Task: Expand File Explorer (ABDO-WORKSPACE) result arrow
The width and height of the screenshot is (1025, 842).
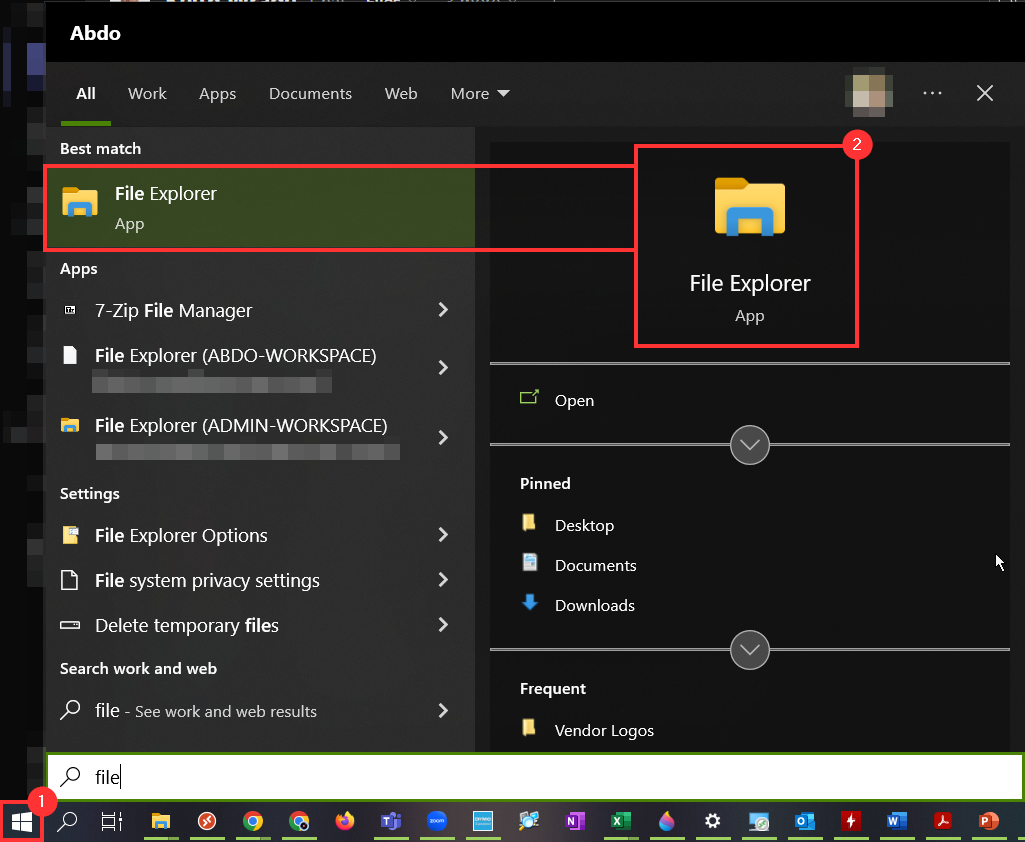Action: 443,367
